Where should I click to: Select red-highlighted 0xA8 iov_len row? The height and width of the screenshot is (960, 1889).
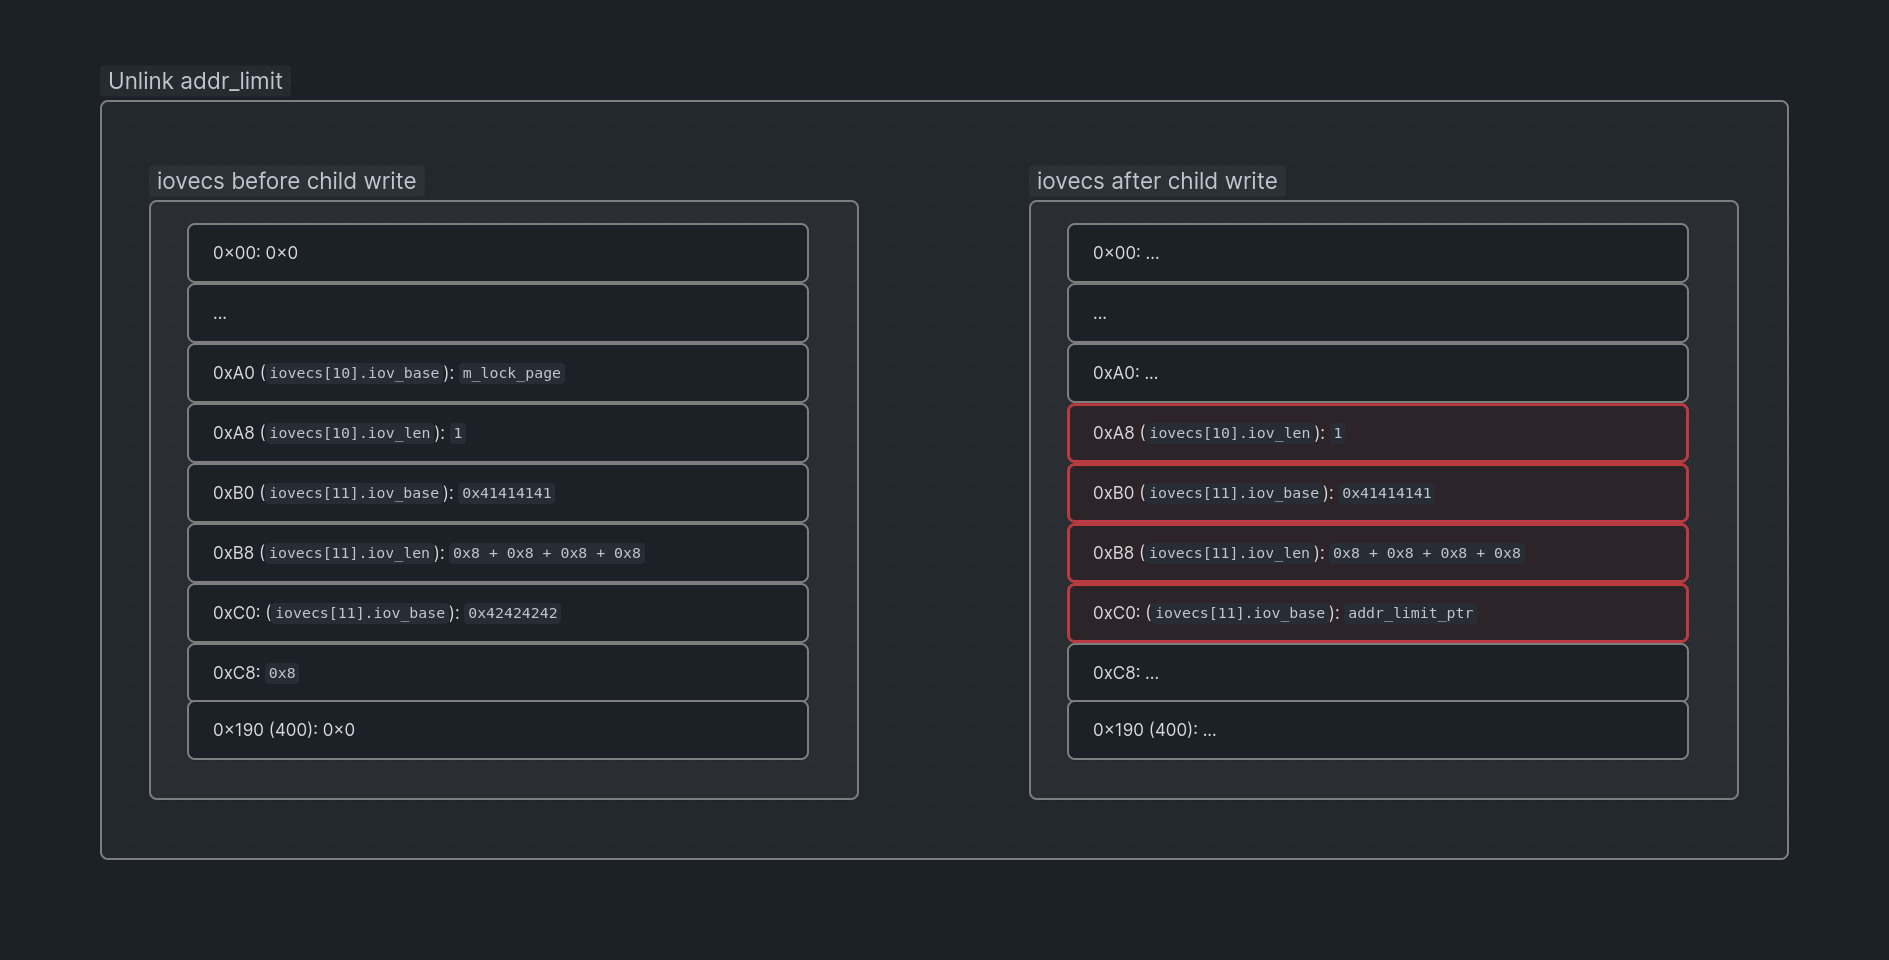[x=1377, y=433]
